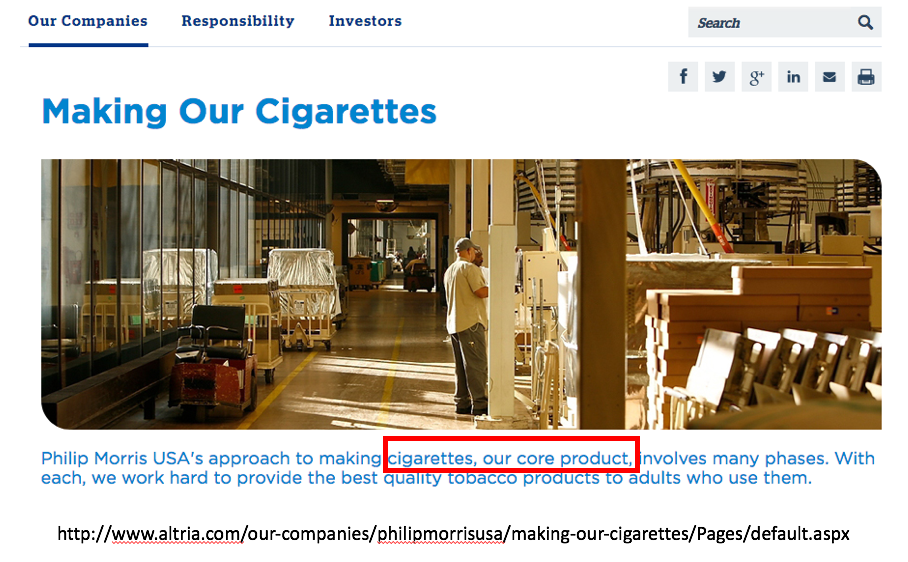Share page via Google Plus icon
The height and width of the screenshot is (562, 908).
756,77
